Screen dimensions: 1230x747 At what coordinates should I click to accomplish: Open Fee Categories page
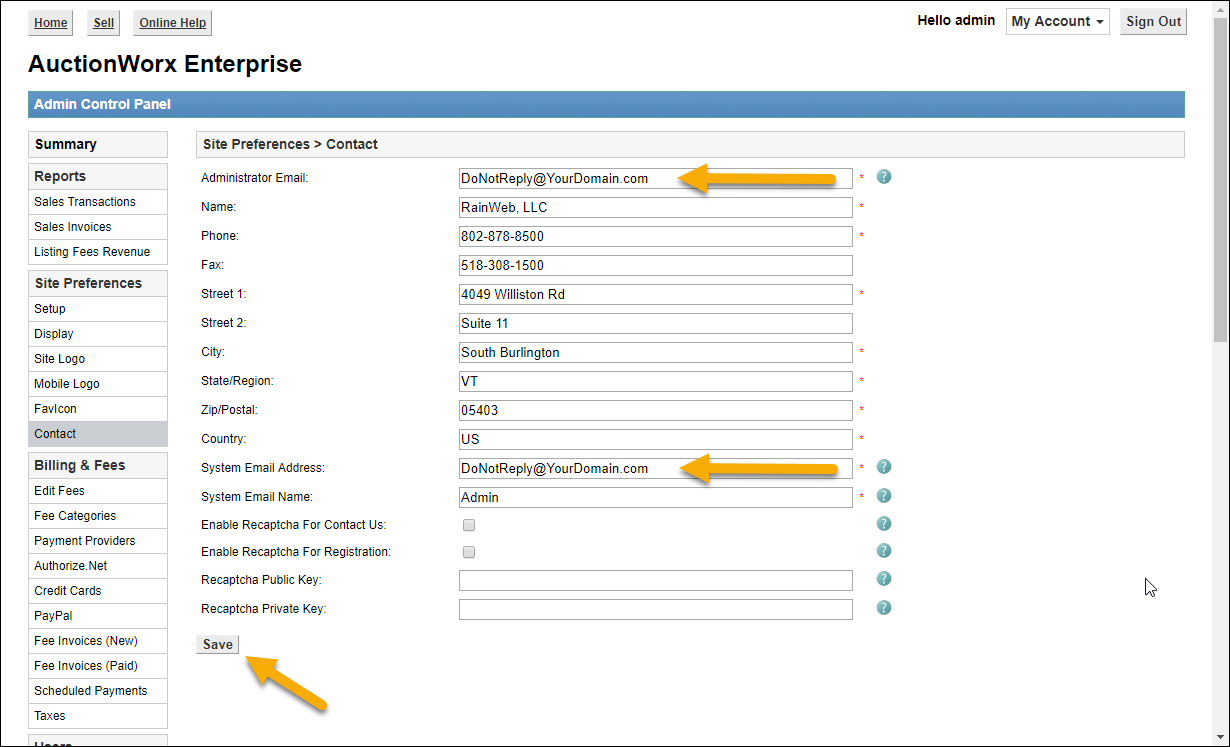coord(98,516)
